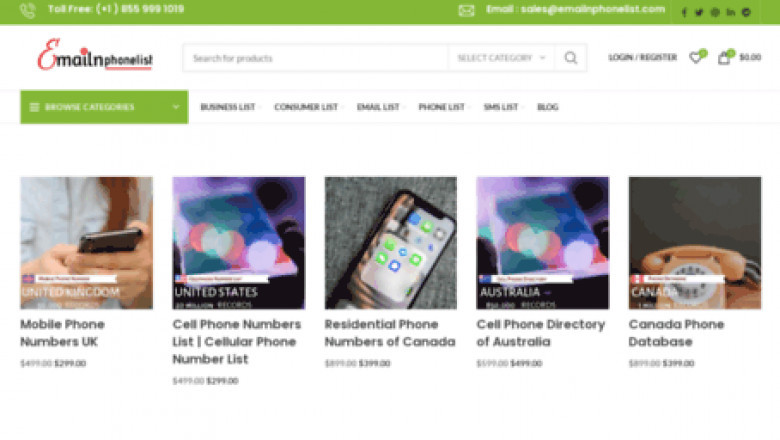This screenshot has height=440, width=780.
Task: Expand the Browse Categories menu
Action: (x=104, y=107)
